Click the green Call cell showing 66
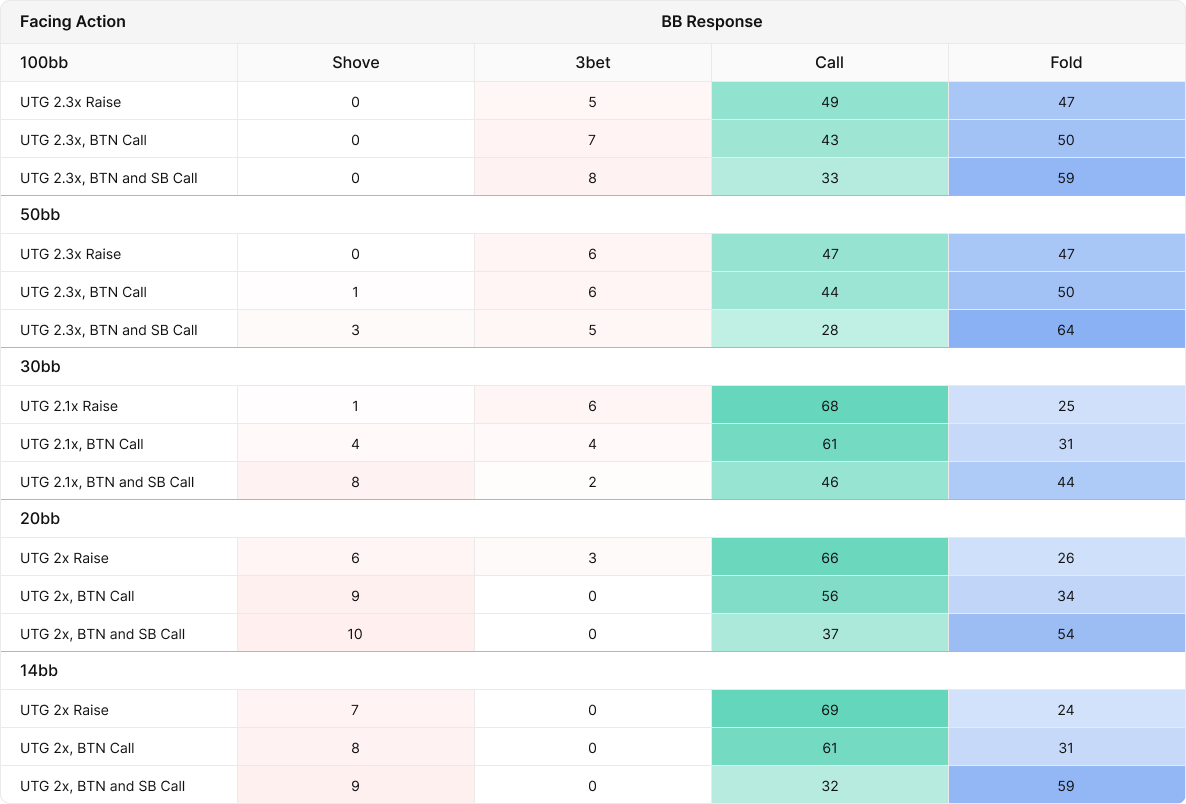Screen dimensions: 1186x804 [829, 558]
